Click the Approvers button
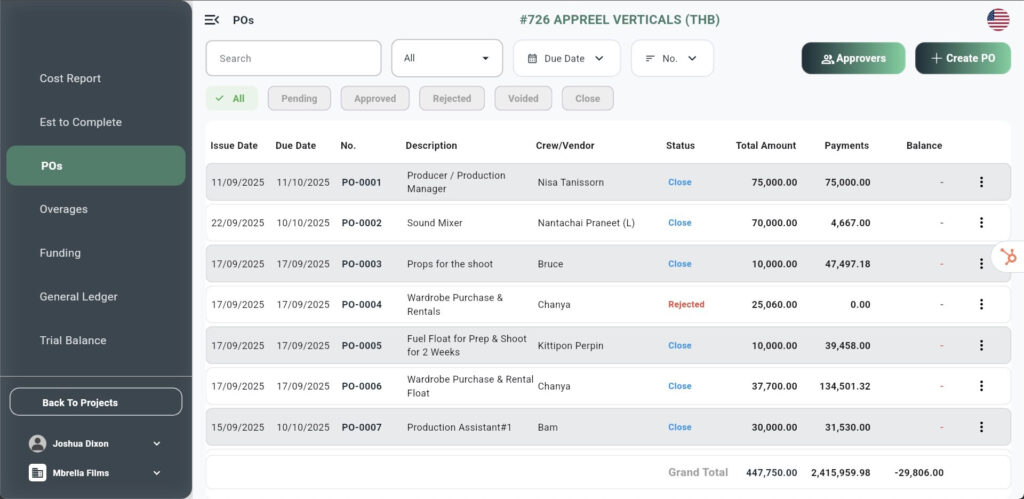Viewport: 1024px width, 499px height. (853, 58)
